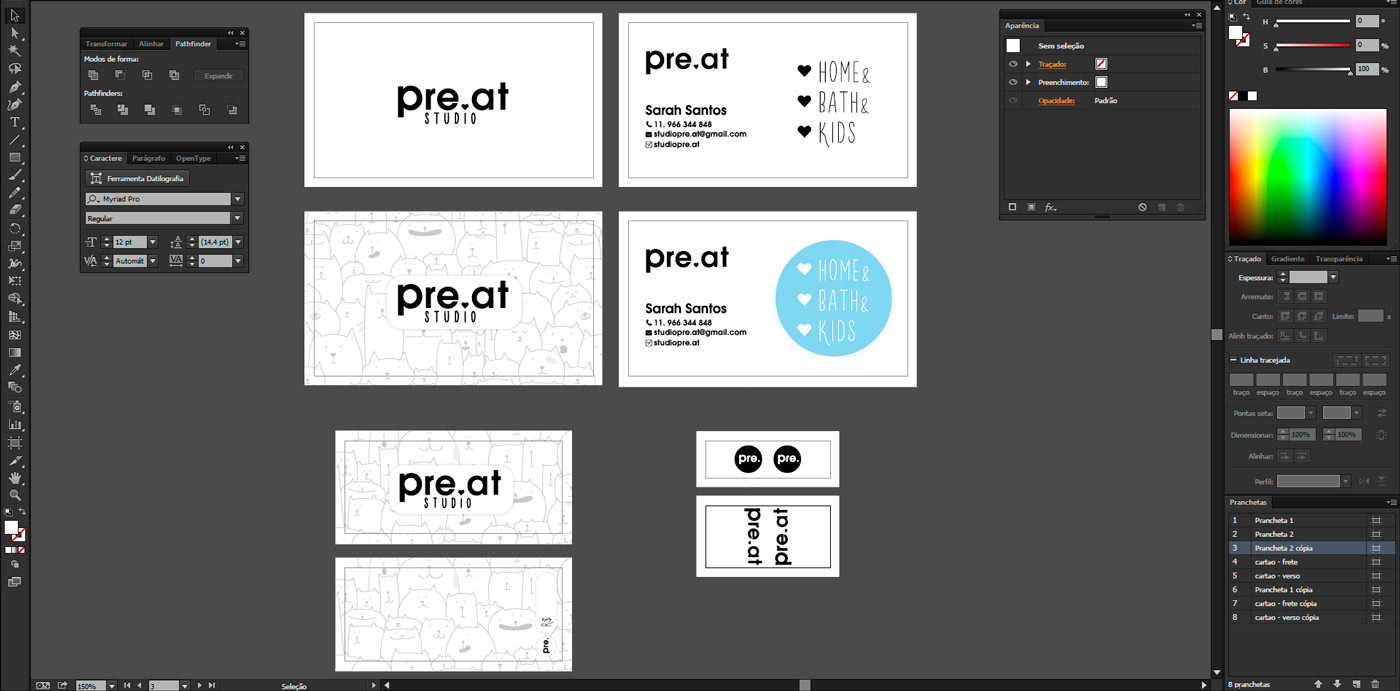Click the Divide pathfinder icon
The image size is (1400, 691).
(96, 110)
